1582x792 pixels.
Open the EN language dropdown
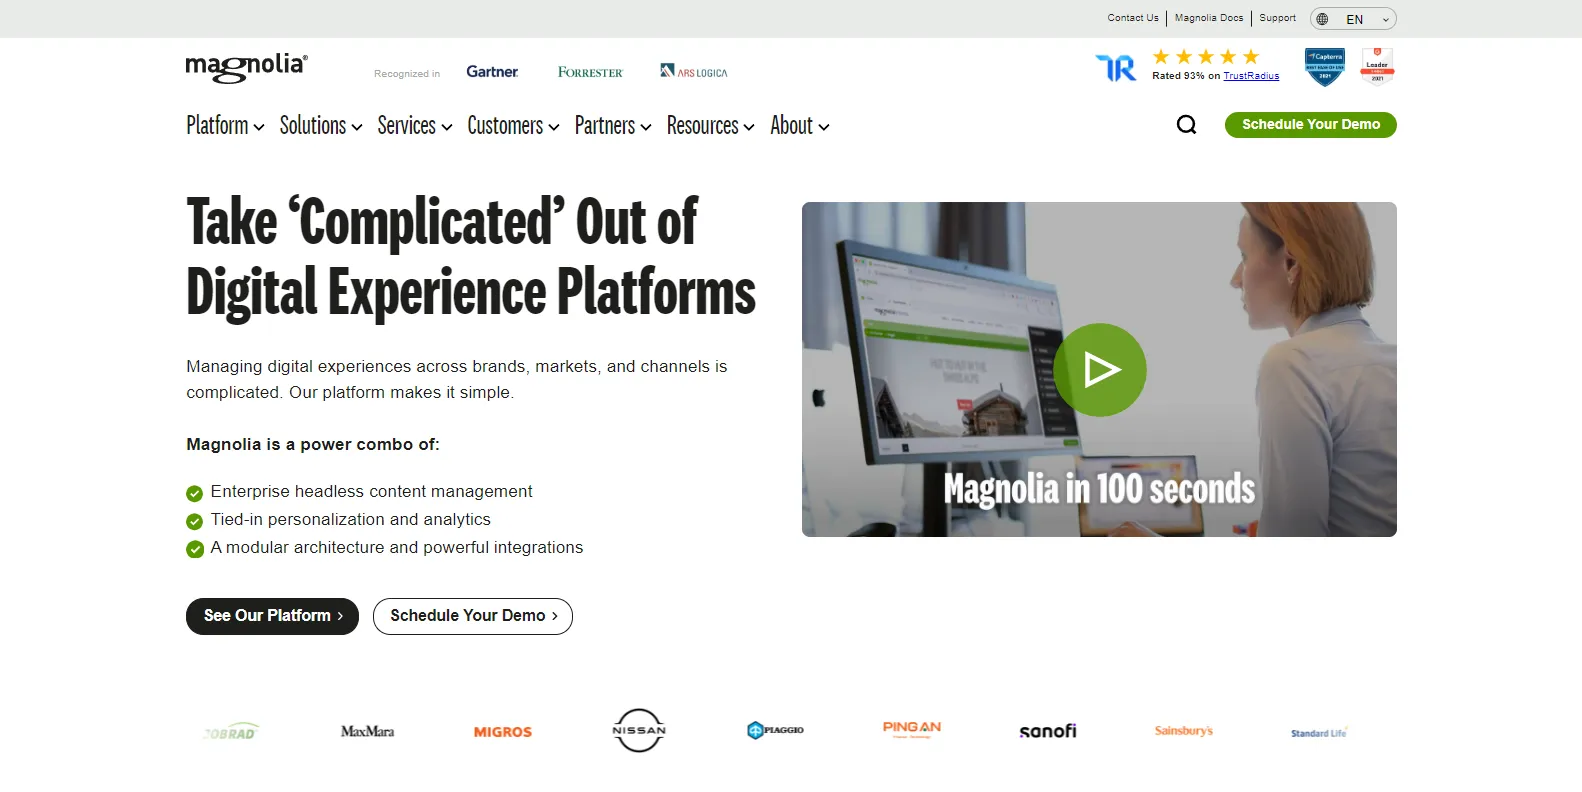(x=1354, y=19)
